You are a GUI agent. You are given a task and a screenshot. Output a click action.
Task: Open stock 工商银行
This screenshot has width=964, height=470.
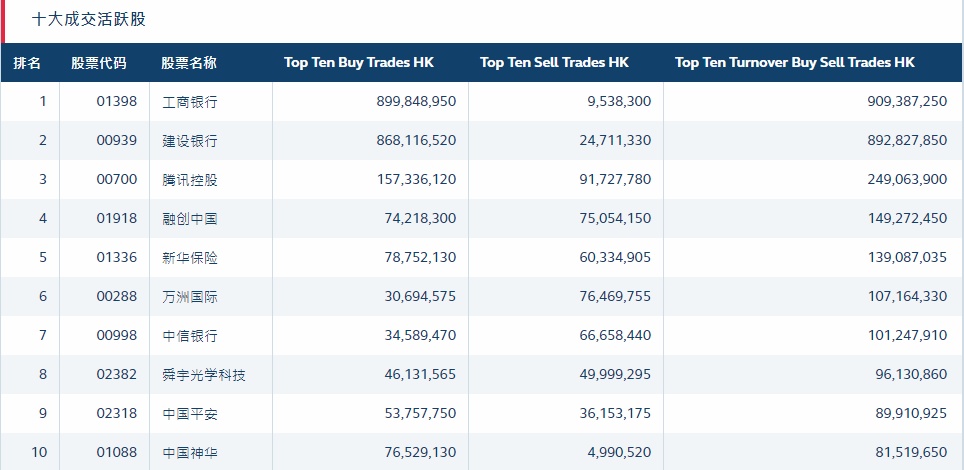coord(190,102)
